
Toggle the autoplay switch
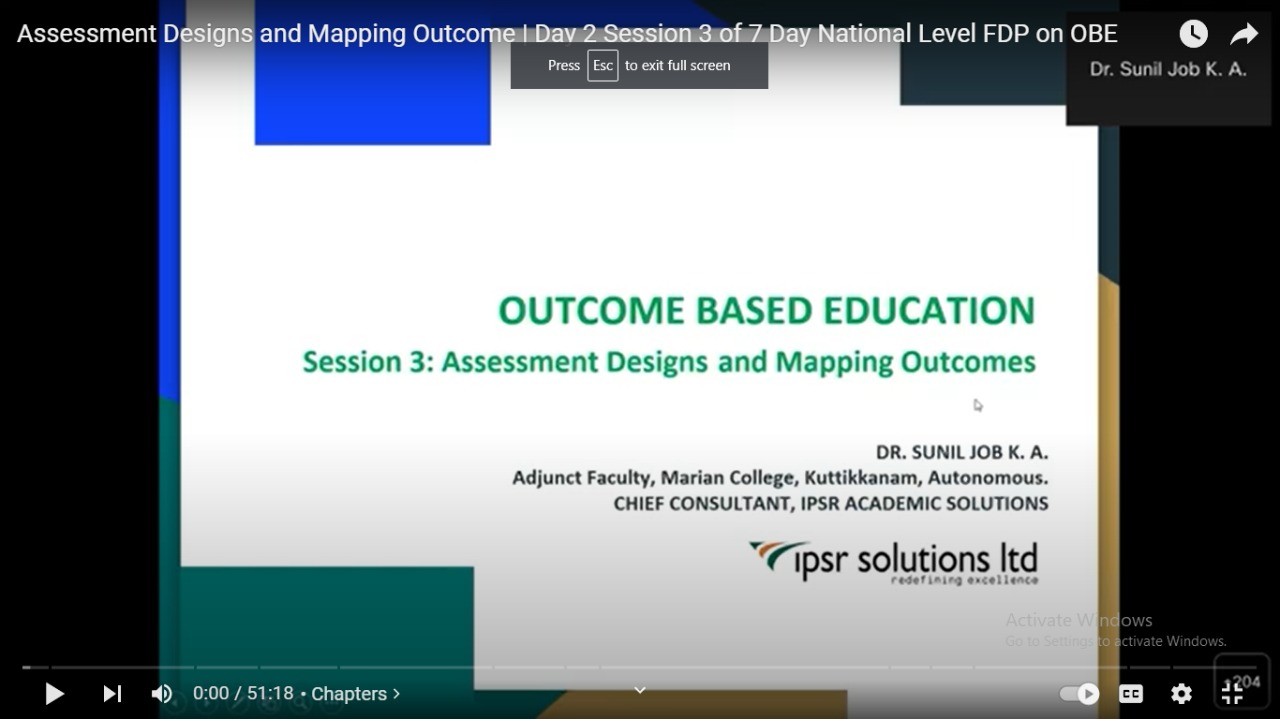1079,693
